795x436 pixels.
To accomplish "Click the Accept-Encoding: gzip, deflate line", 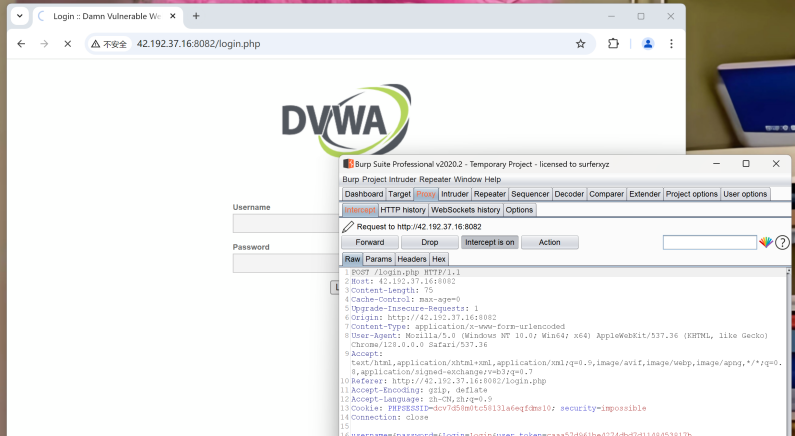I will click(419, 390).
